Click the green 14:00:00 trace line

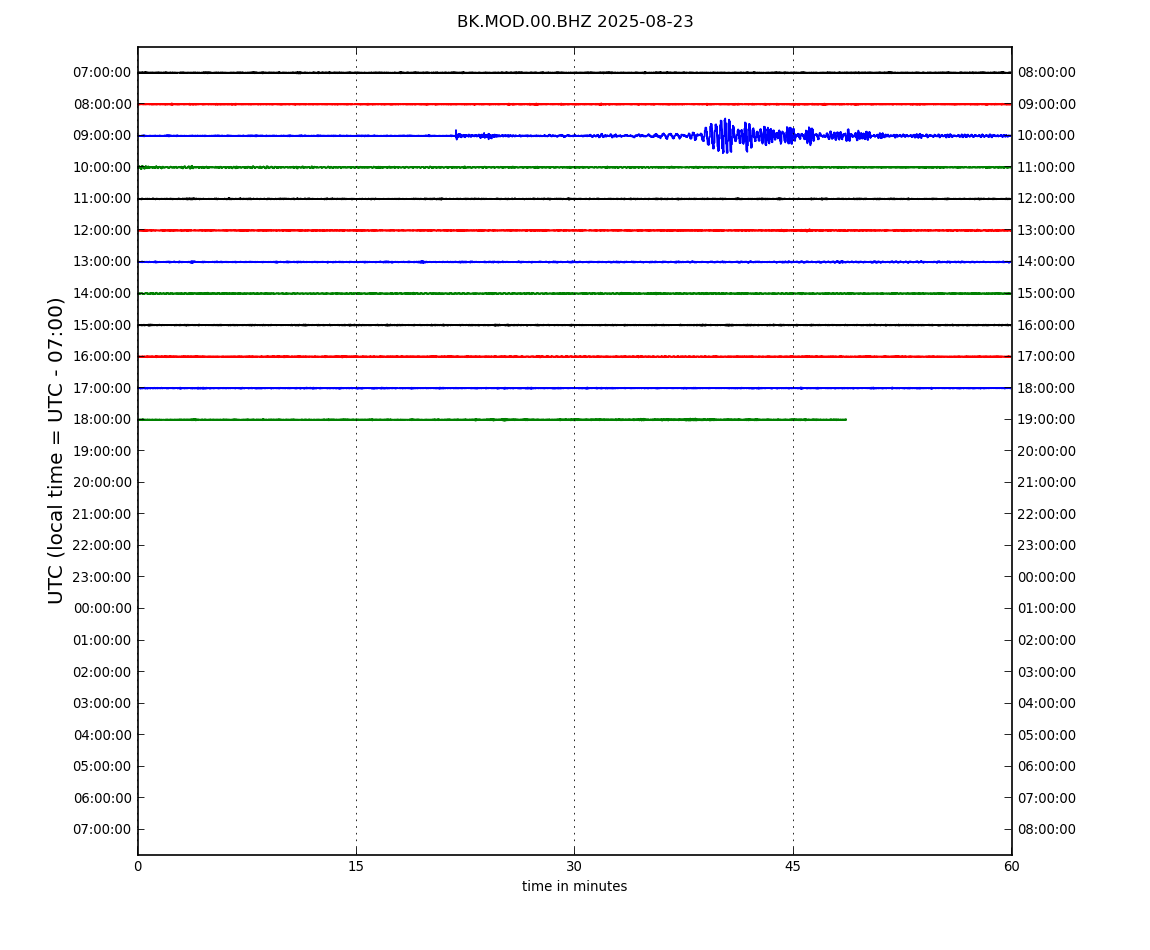click(x=574, y=293)
